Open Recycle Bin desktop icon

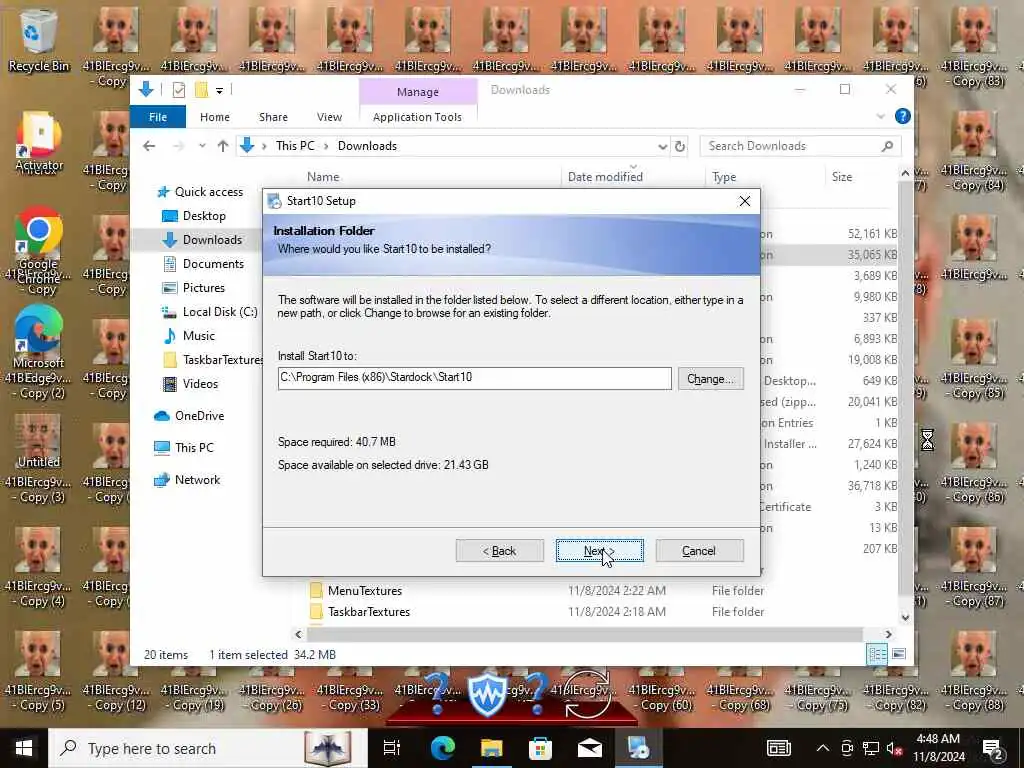point(39,40)
